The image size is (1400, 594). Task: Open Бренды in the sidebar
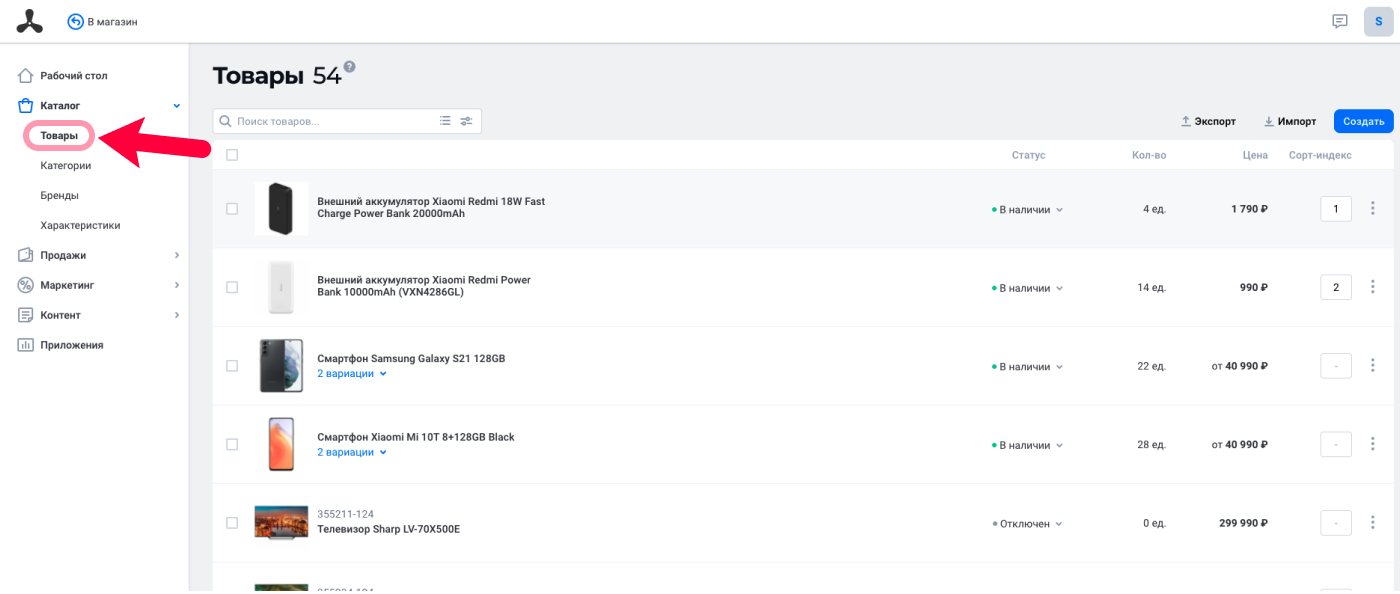pos(60,195)
